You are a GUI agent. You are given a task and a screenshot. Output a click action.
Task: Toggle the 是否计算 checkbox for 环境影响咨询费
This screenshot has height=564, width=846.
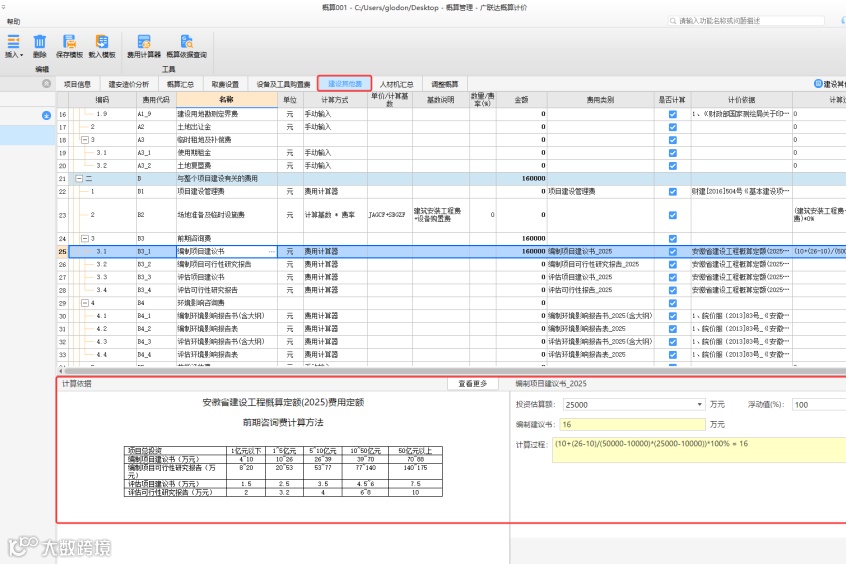pyautogui.click(x=672, y=303)
